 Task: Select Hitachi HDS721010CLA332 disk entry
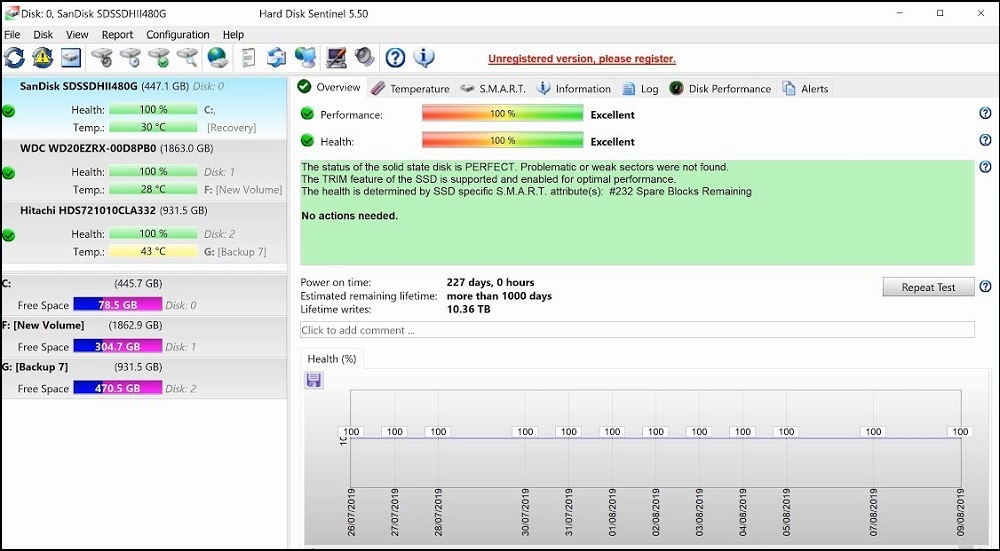144,231
